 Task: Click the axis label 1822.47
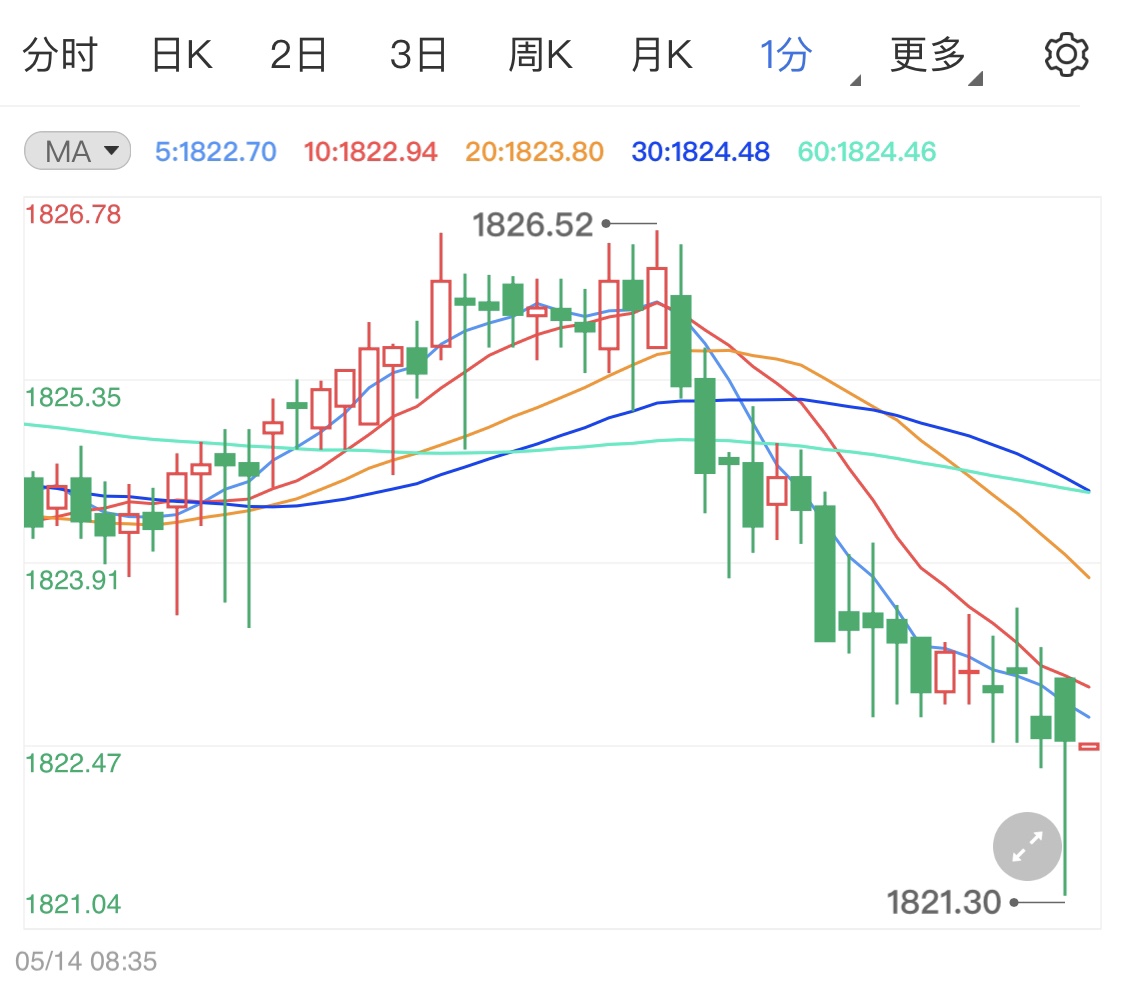tap(73, 763)
